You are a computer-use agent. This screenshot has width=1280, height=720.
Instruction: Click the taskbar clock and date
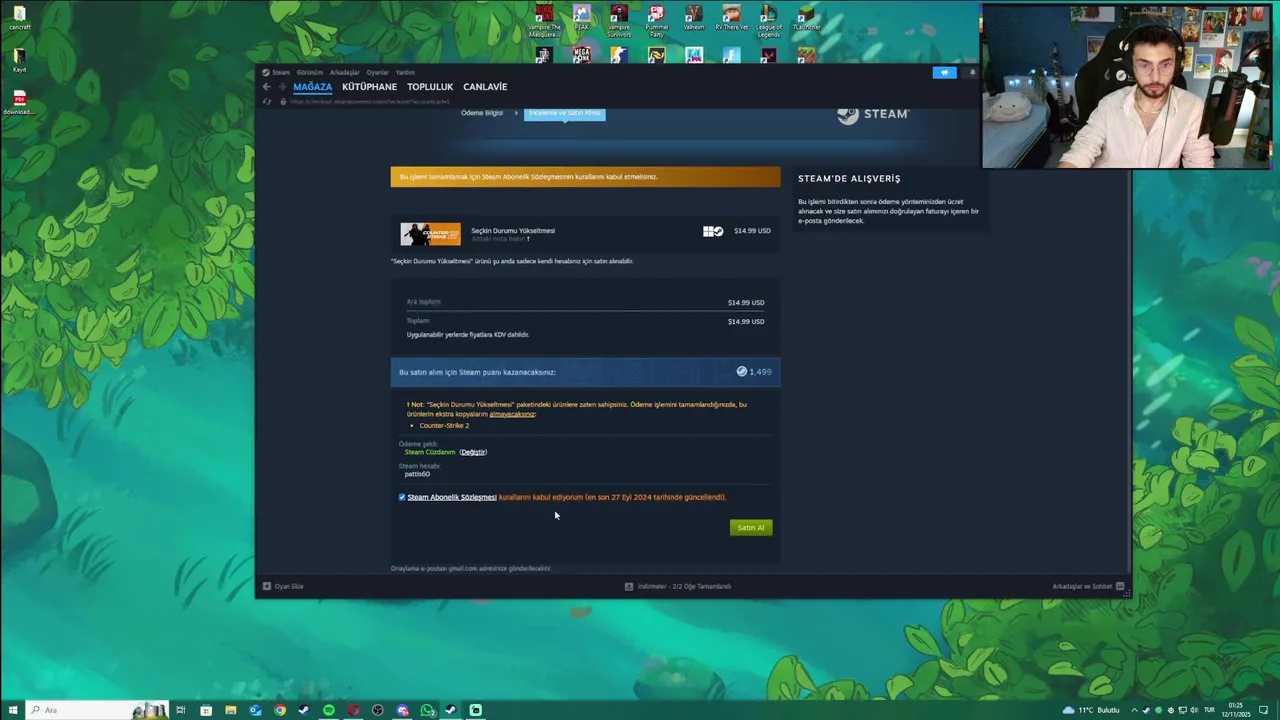click(1238, 710)
